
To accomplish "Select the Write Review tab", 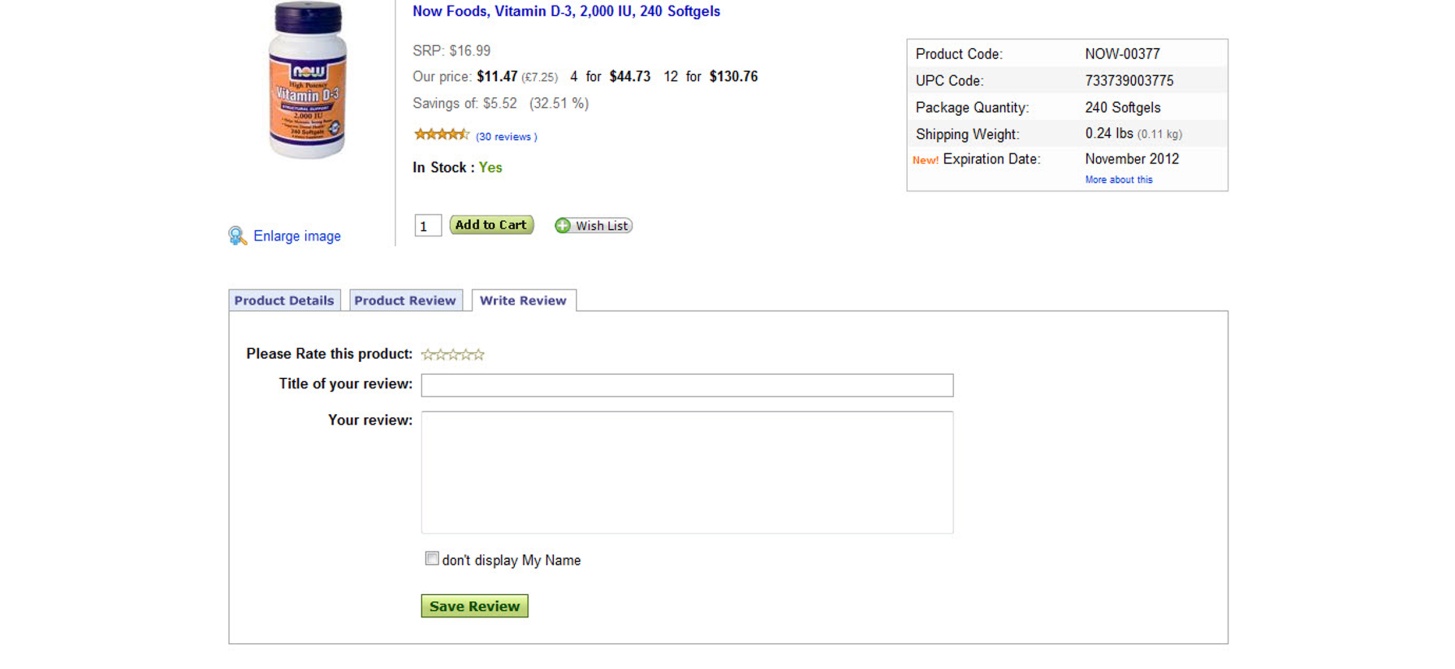I will (523, 301).
